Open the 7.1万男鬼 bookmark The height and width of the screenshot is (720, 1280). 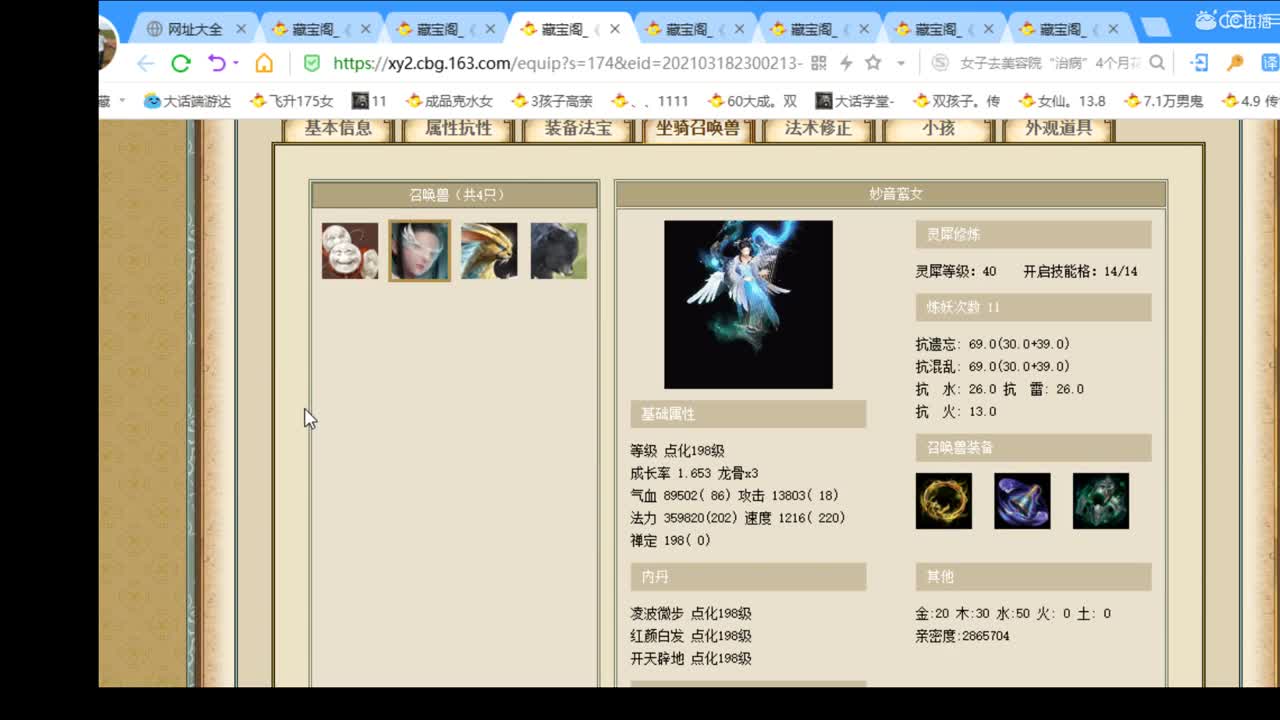1164,101
